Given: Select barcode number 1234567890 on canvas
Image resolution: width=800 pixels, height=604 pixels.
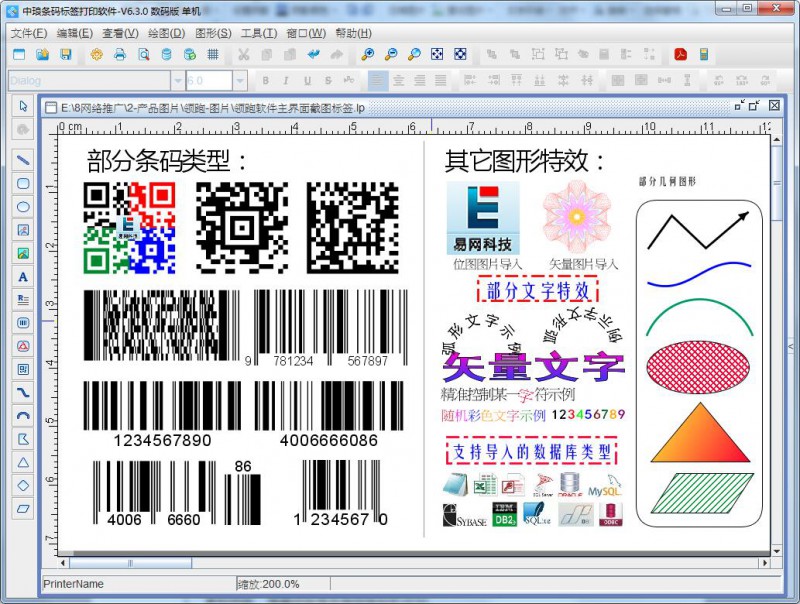Looking at the screenshot, I should [162, 440].
